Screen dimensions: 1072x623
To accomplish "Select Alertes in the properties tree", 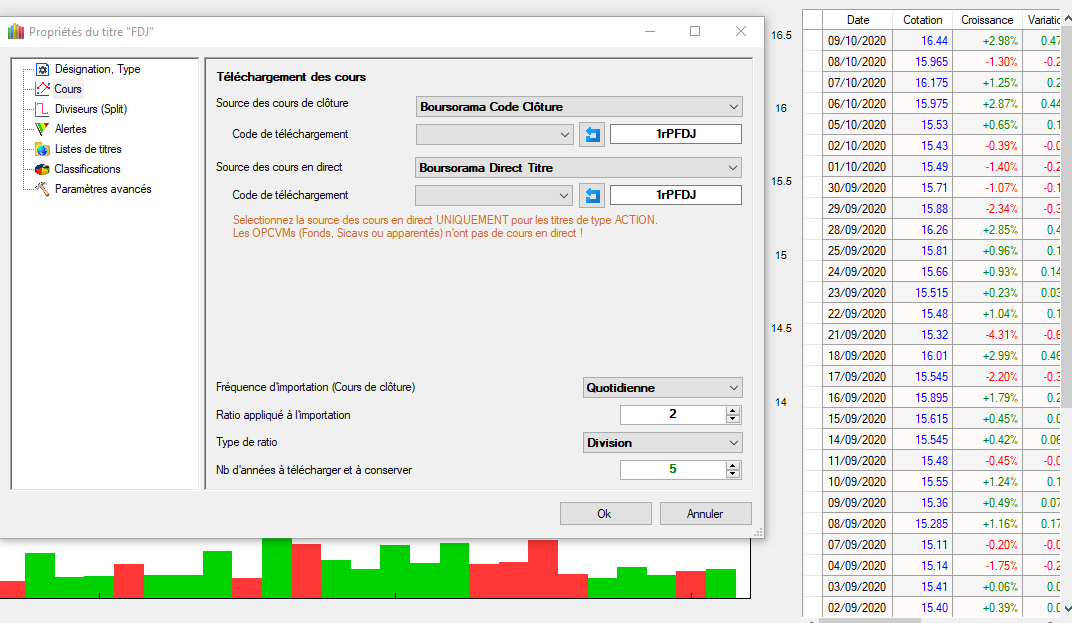I will point(71,129).
